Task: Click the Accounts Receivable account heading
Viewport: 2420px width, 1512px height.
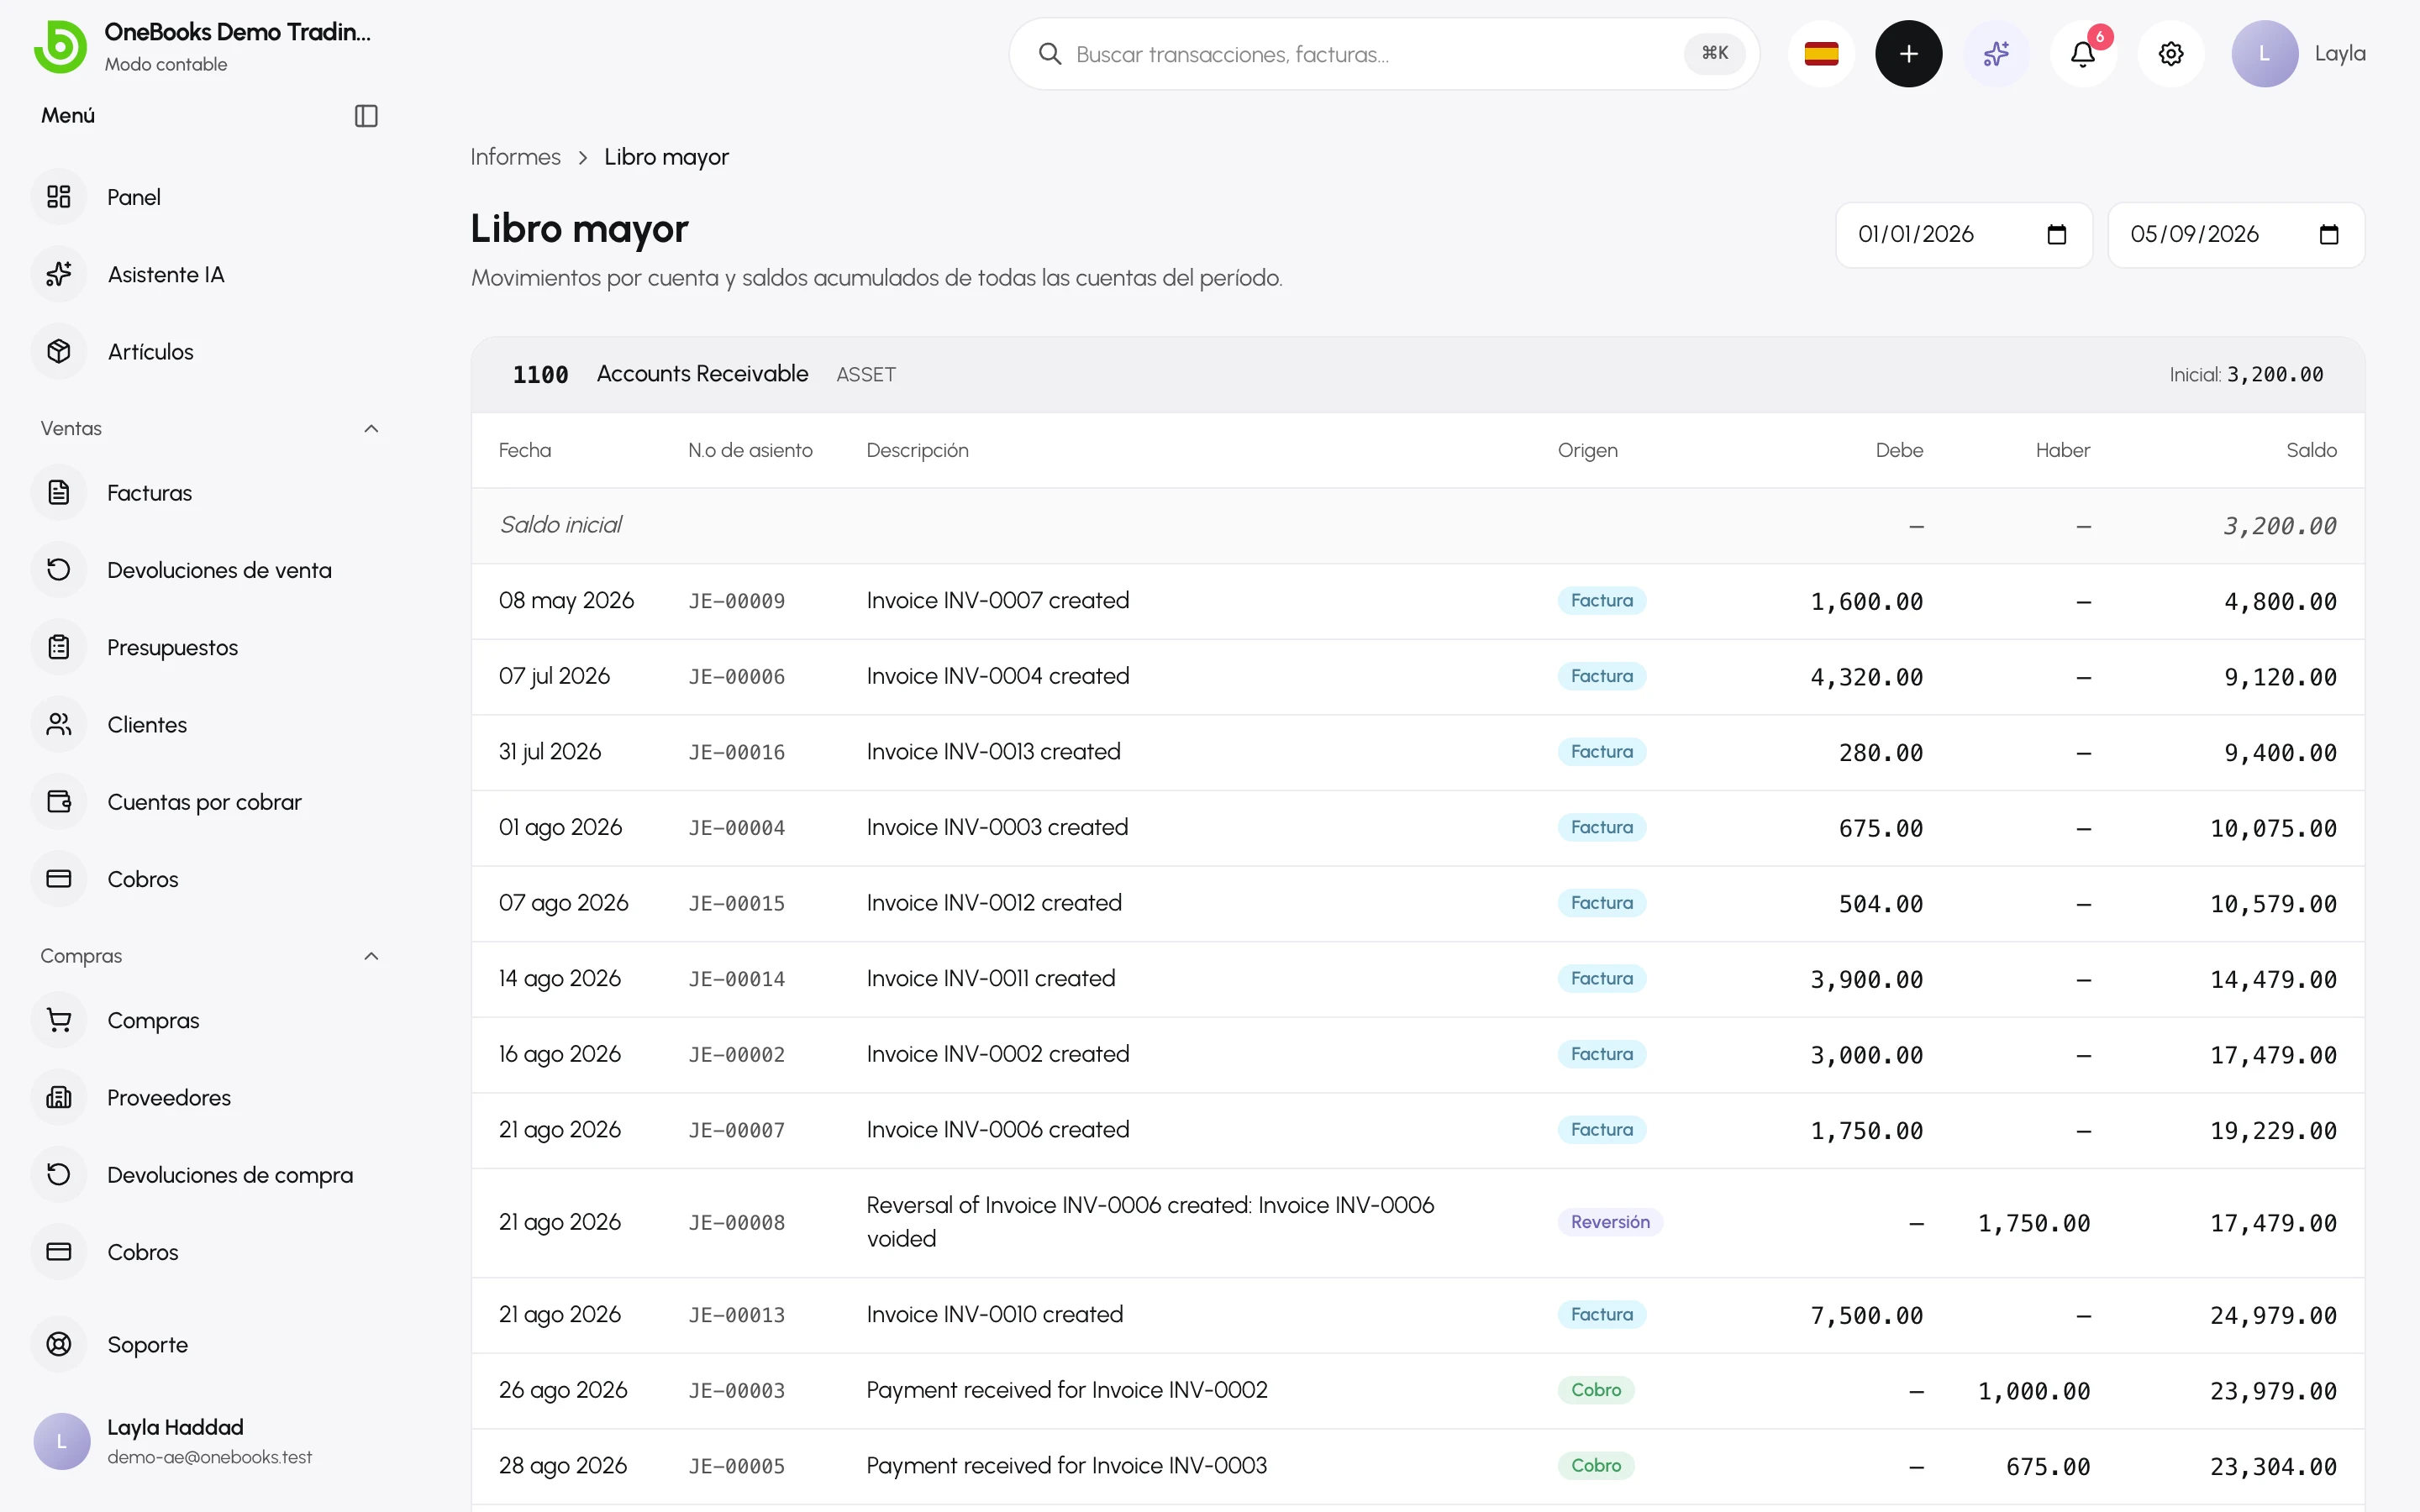Action: click(x=702, y=374)
